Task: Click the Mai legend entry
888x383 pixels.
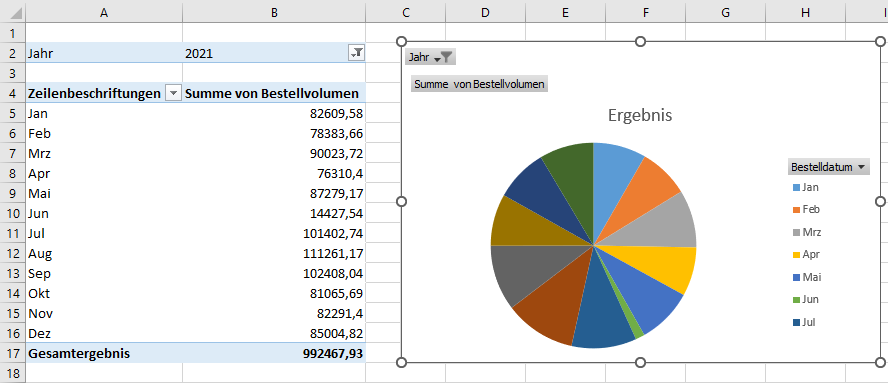Action: (x=807, y=278)
